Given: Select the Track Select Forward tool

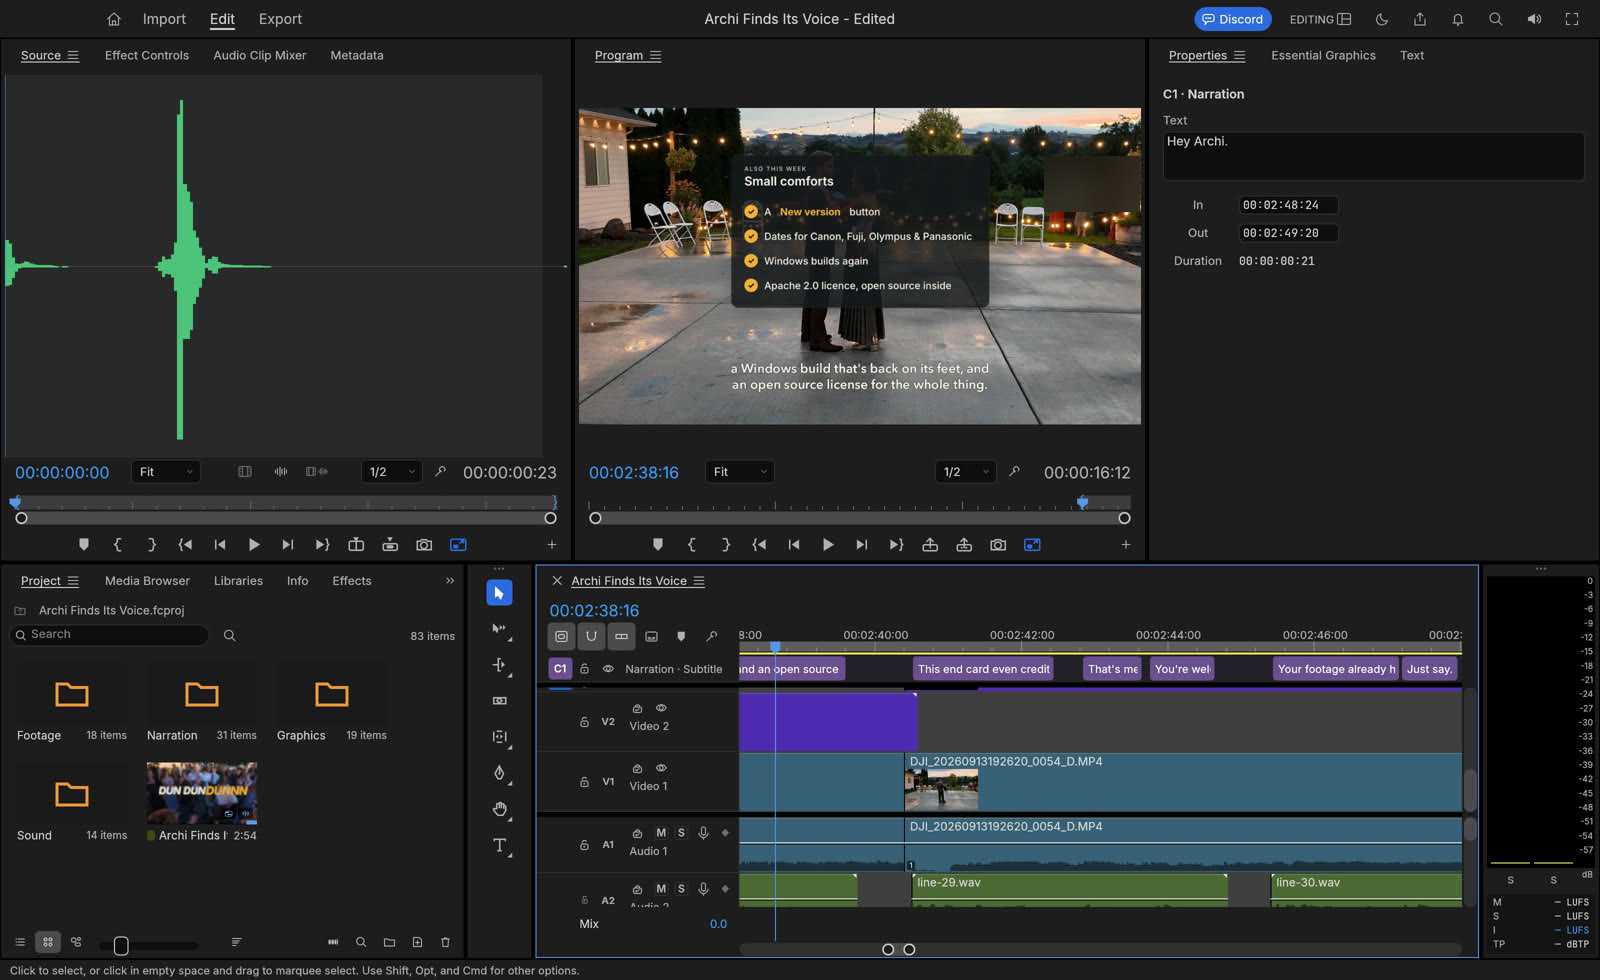Looking at the screenshot, I should pos(499,629).
